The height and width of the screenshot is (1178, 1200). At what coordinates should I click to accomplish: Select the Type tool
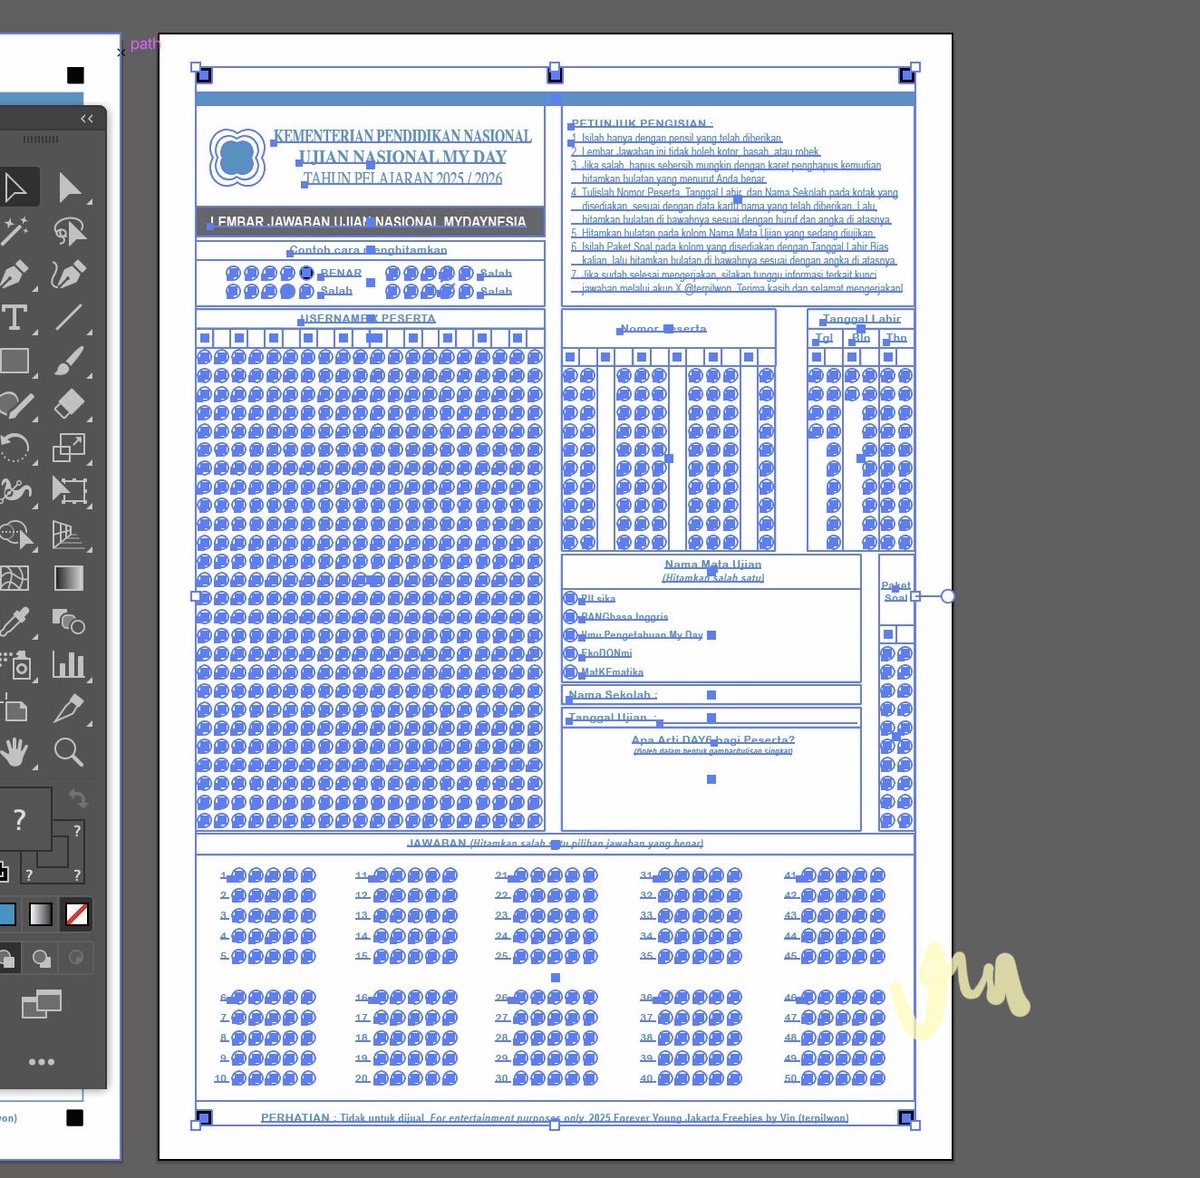(14, 318)
